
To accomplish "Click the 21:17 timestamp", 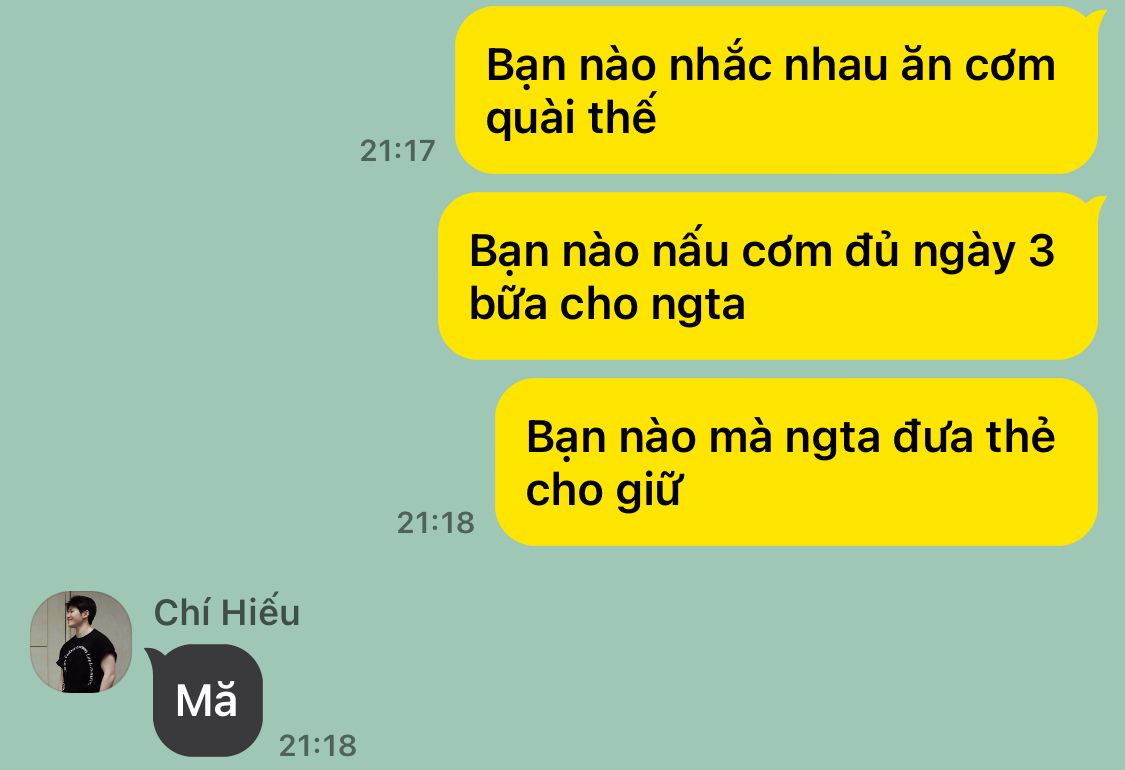I will pos(397,151).
